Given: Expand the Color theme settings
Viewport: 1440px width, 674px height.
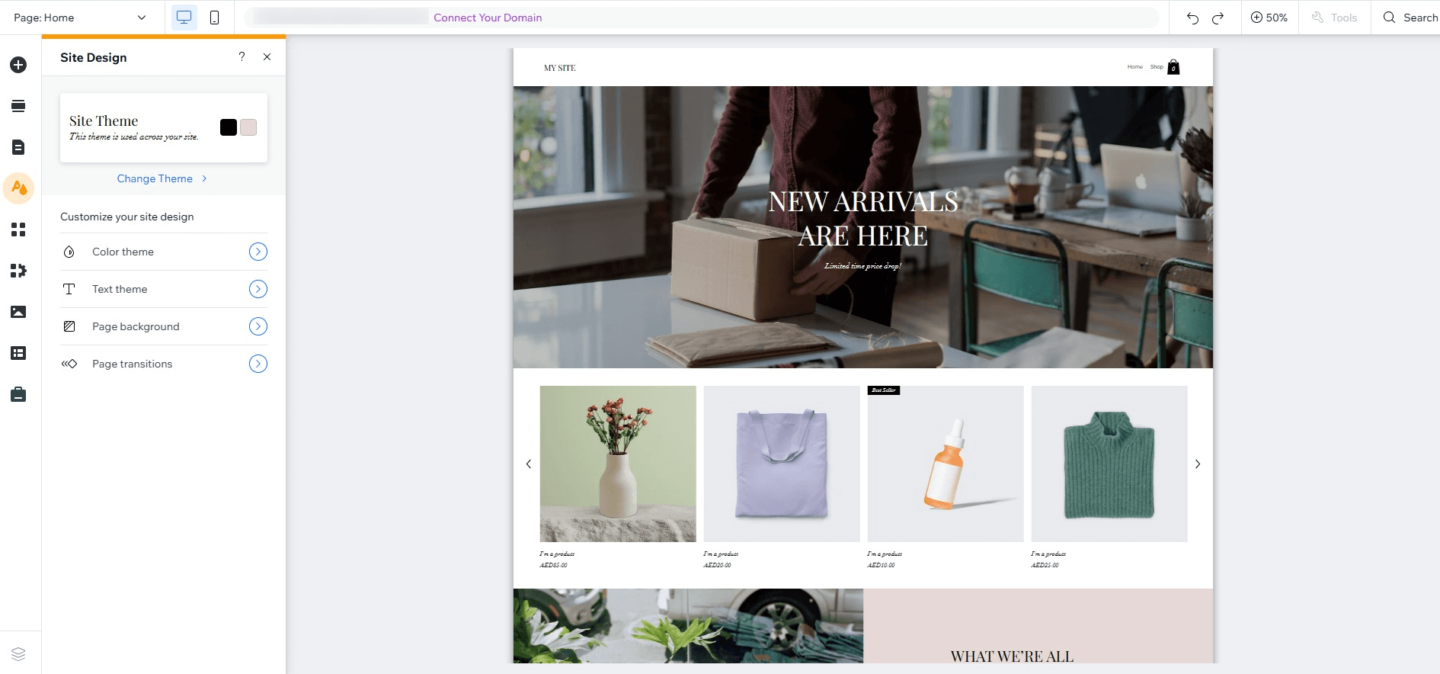Looking at the screenshot, I should pyautogui.click(x=164, y=252).
